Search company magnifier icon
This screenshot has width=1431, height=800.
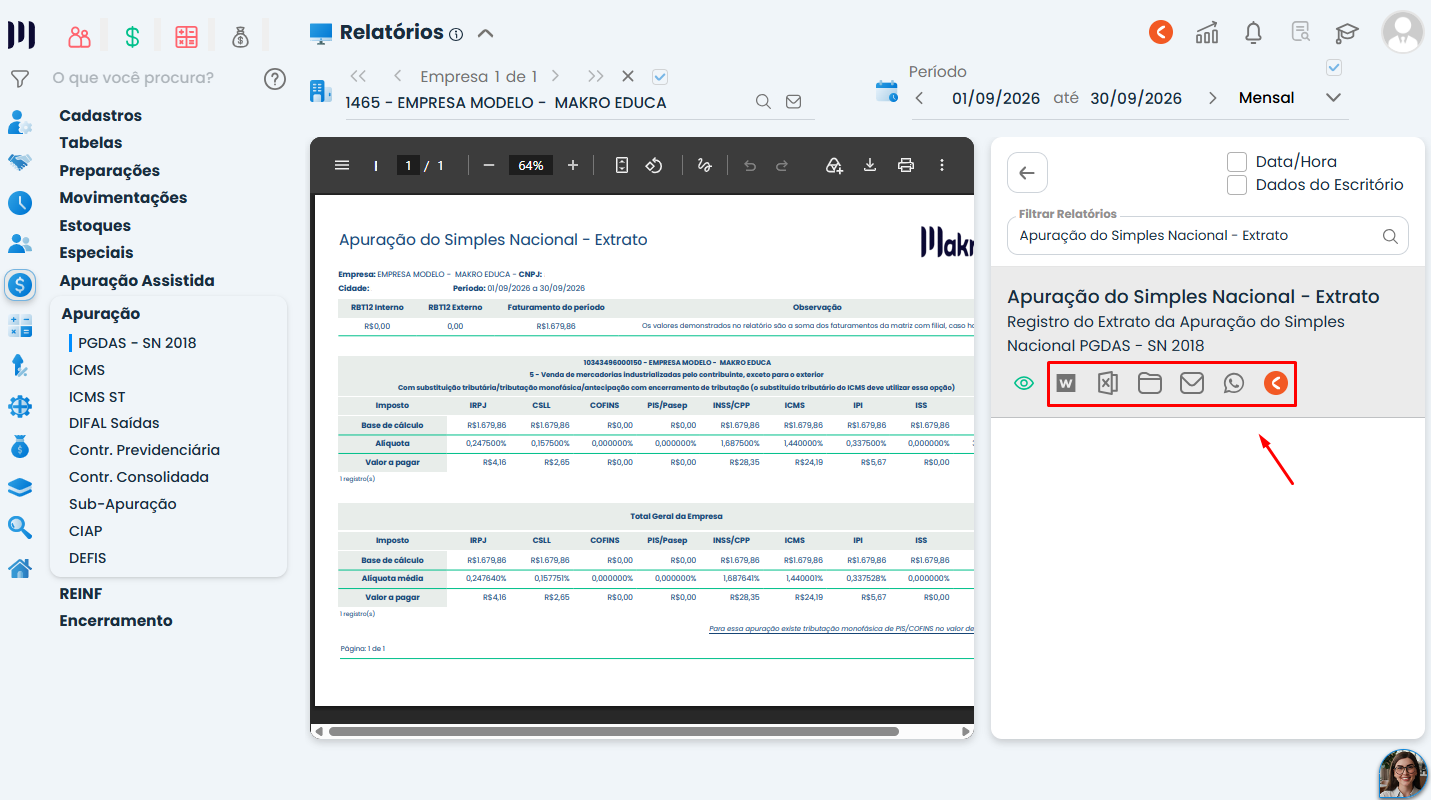[763, 102]
